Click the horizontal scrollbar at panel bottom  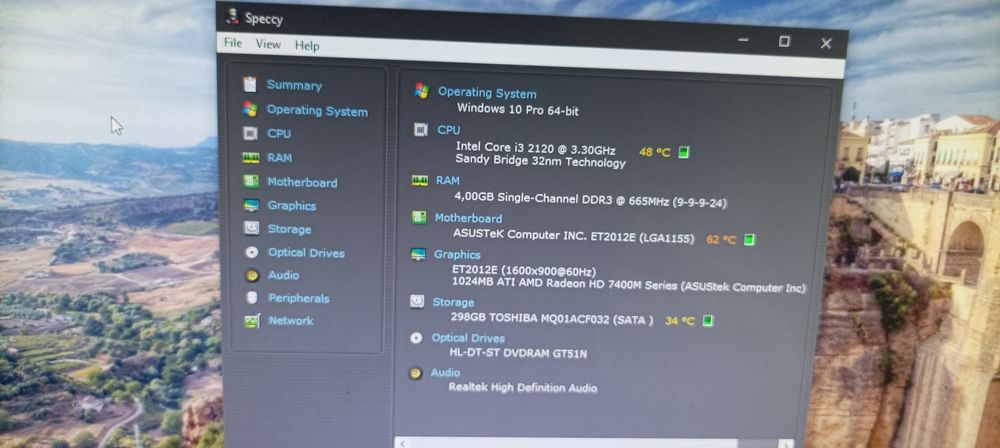click(594, 443)
